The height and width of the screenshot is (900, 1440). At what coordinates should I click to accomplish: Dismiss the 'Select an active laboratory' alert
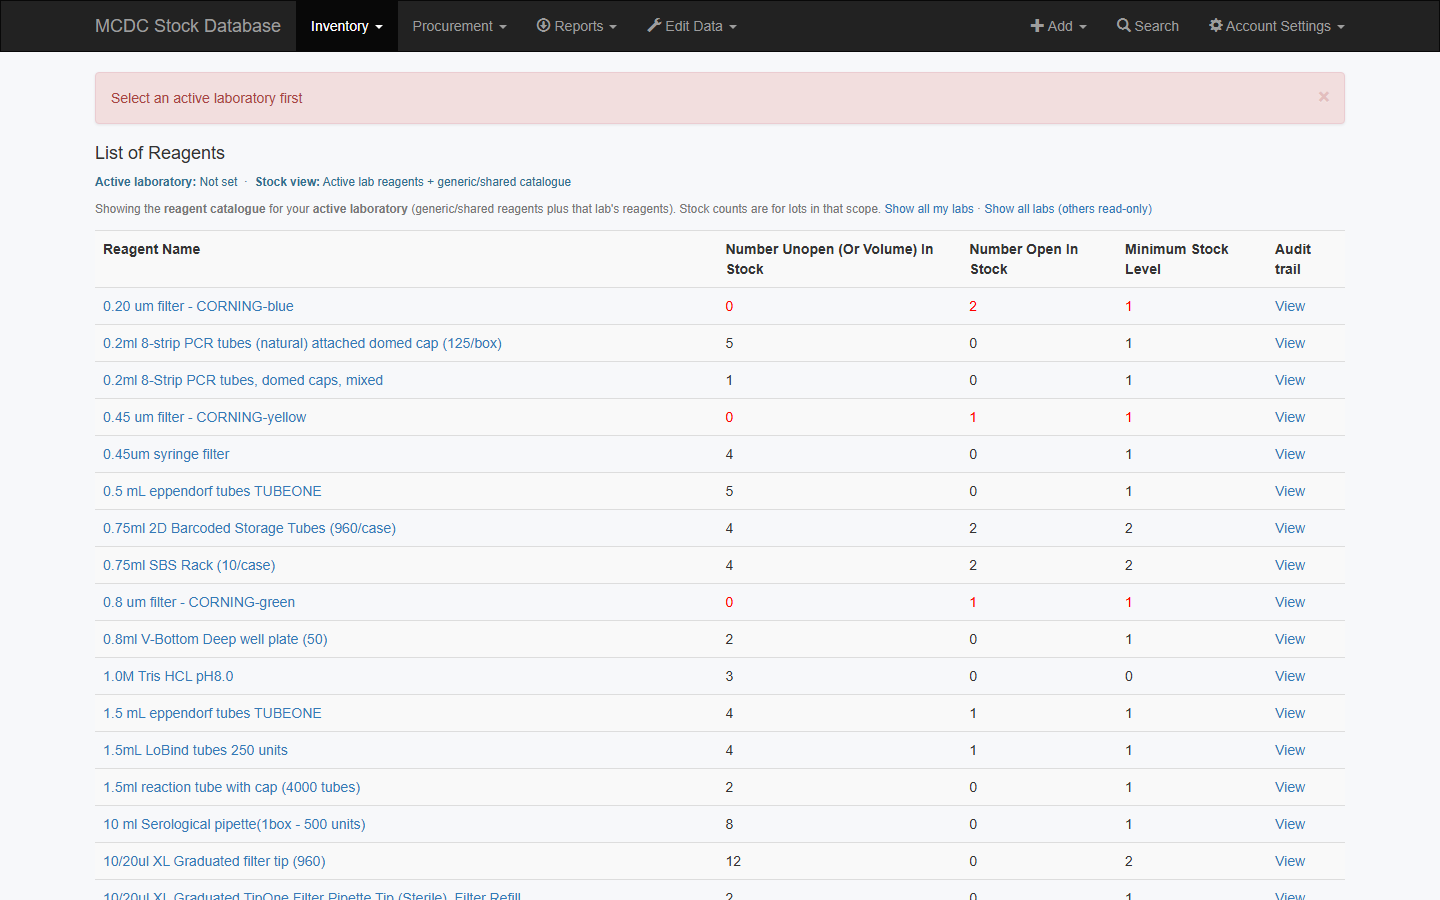click(1323, 97)
